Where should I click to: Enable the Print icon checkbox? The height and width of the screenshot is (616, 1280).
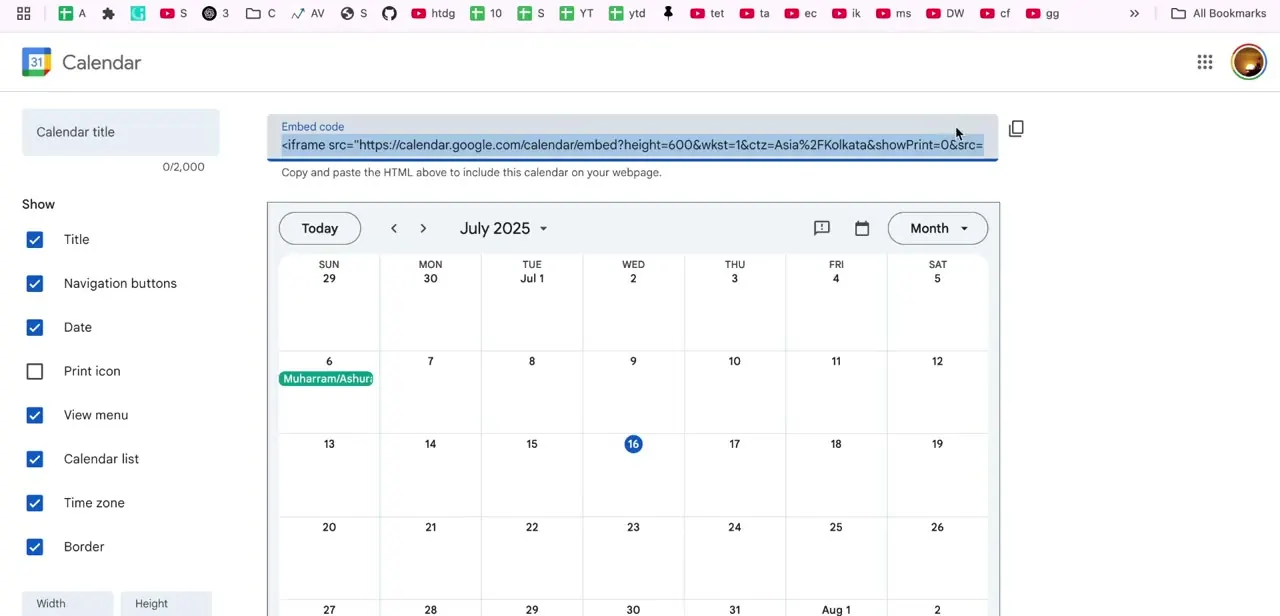[x=35, y=372]
